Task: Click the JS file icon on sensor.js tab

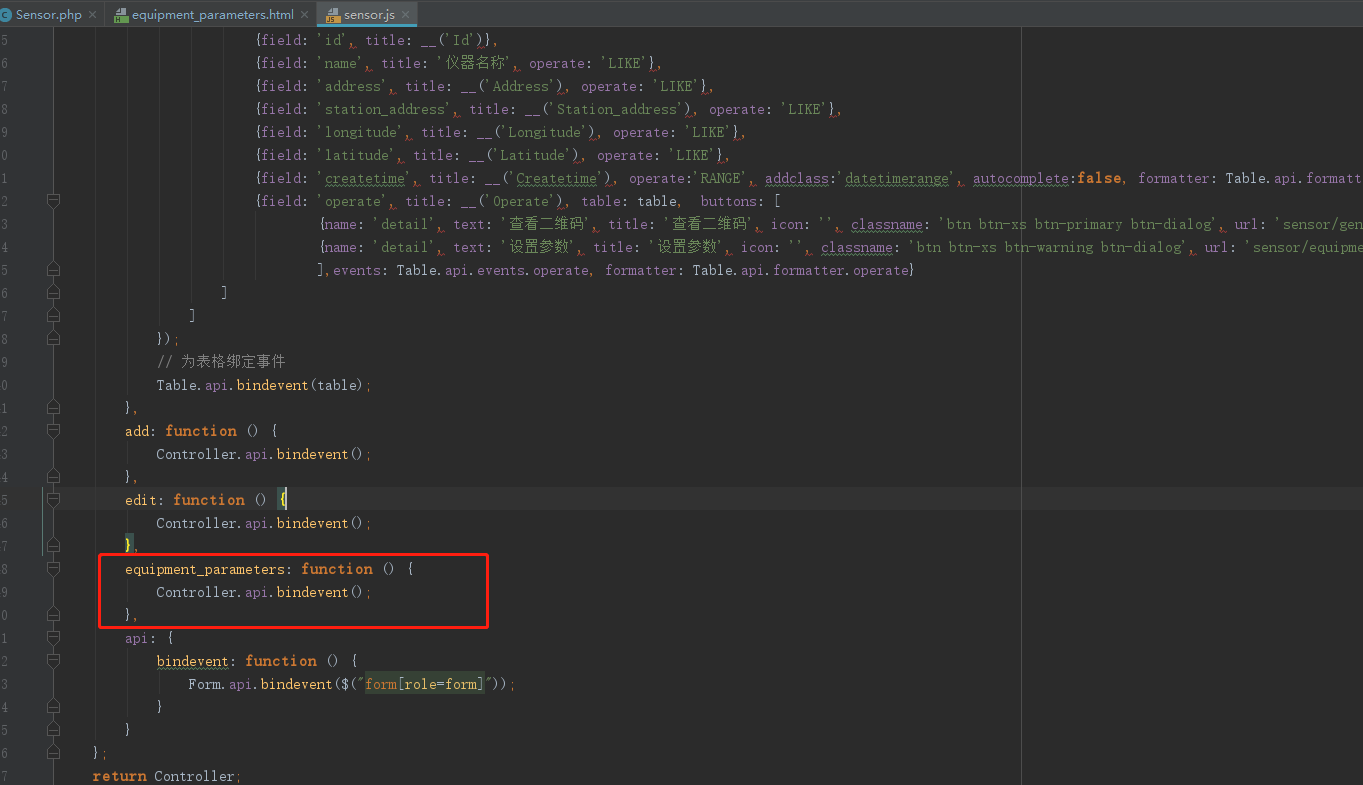Action: click(333, 15)
